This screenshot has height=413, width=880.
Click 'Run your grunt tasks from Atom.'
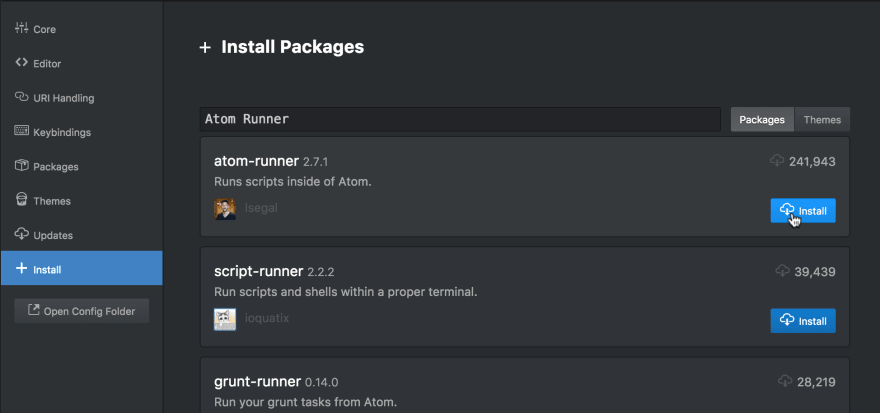(306, 402)
